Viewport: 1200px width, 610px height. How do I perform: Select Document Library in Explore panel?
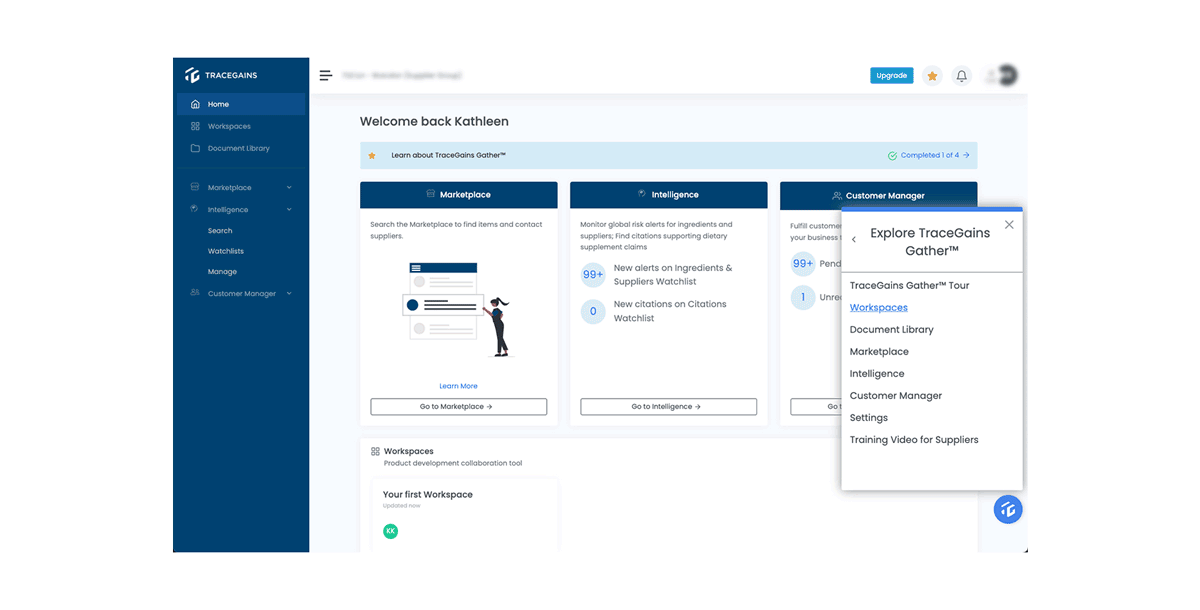(x=892, y=329)
